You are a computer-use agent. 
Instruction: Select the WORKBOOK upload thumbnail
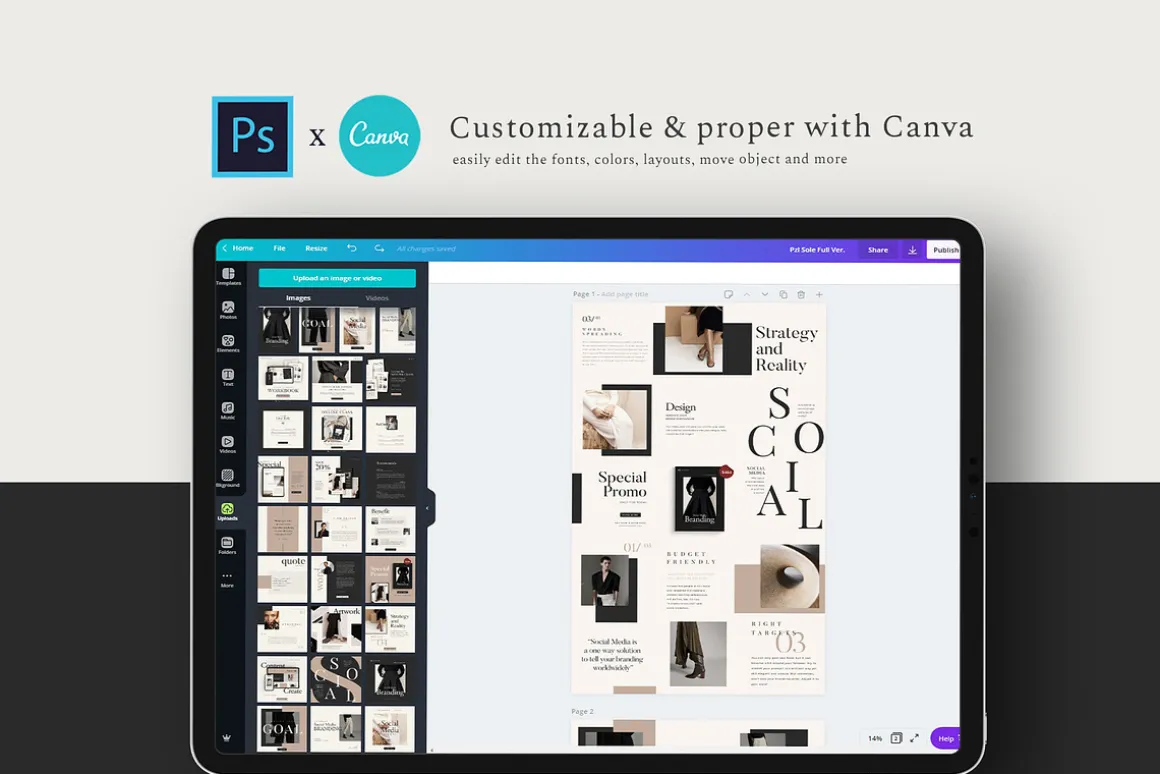[x=283, y=378]
